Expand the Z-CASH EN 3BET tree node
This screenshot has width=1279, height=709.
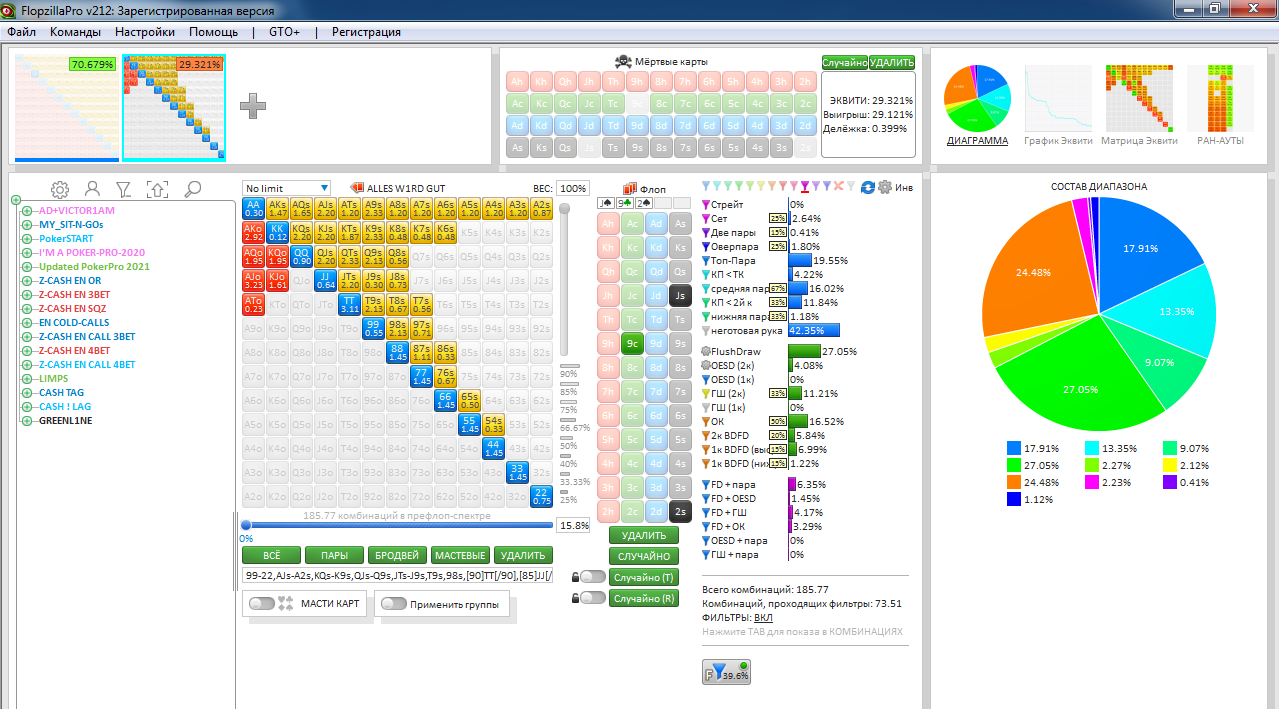(16, 295)
